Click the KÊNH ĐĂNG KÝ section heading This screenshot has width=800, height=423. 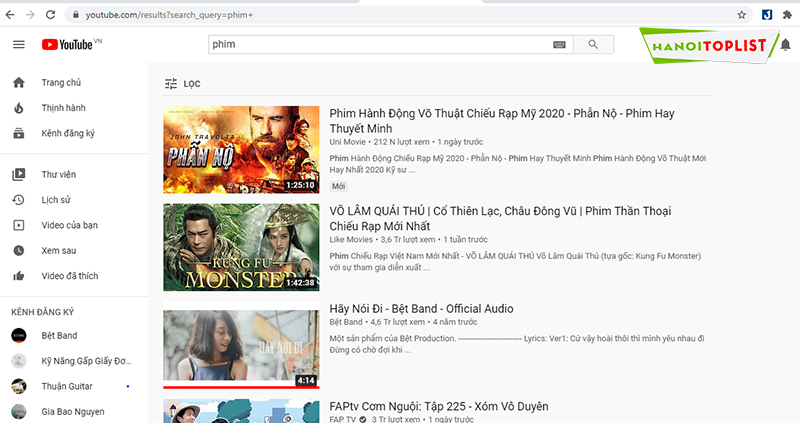(43, 312)
